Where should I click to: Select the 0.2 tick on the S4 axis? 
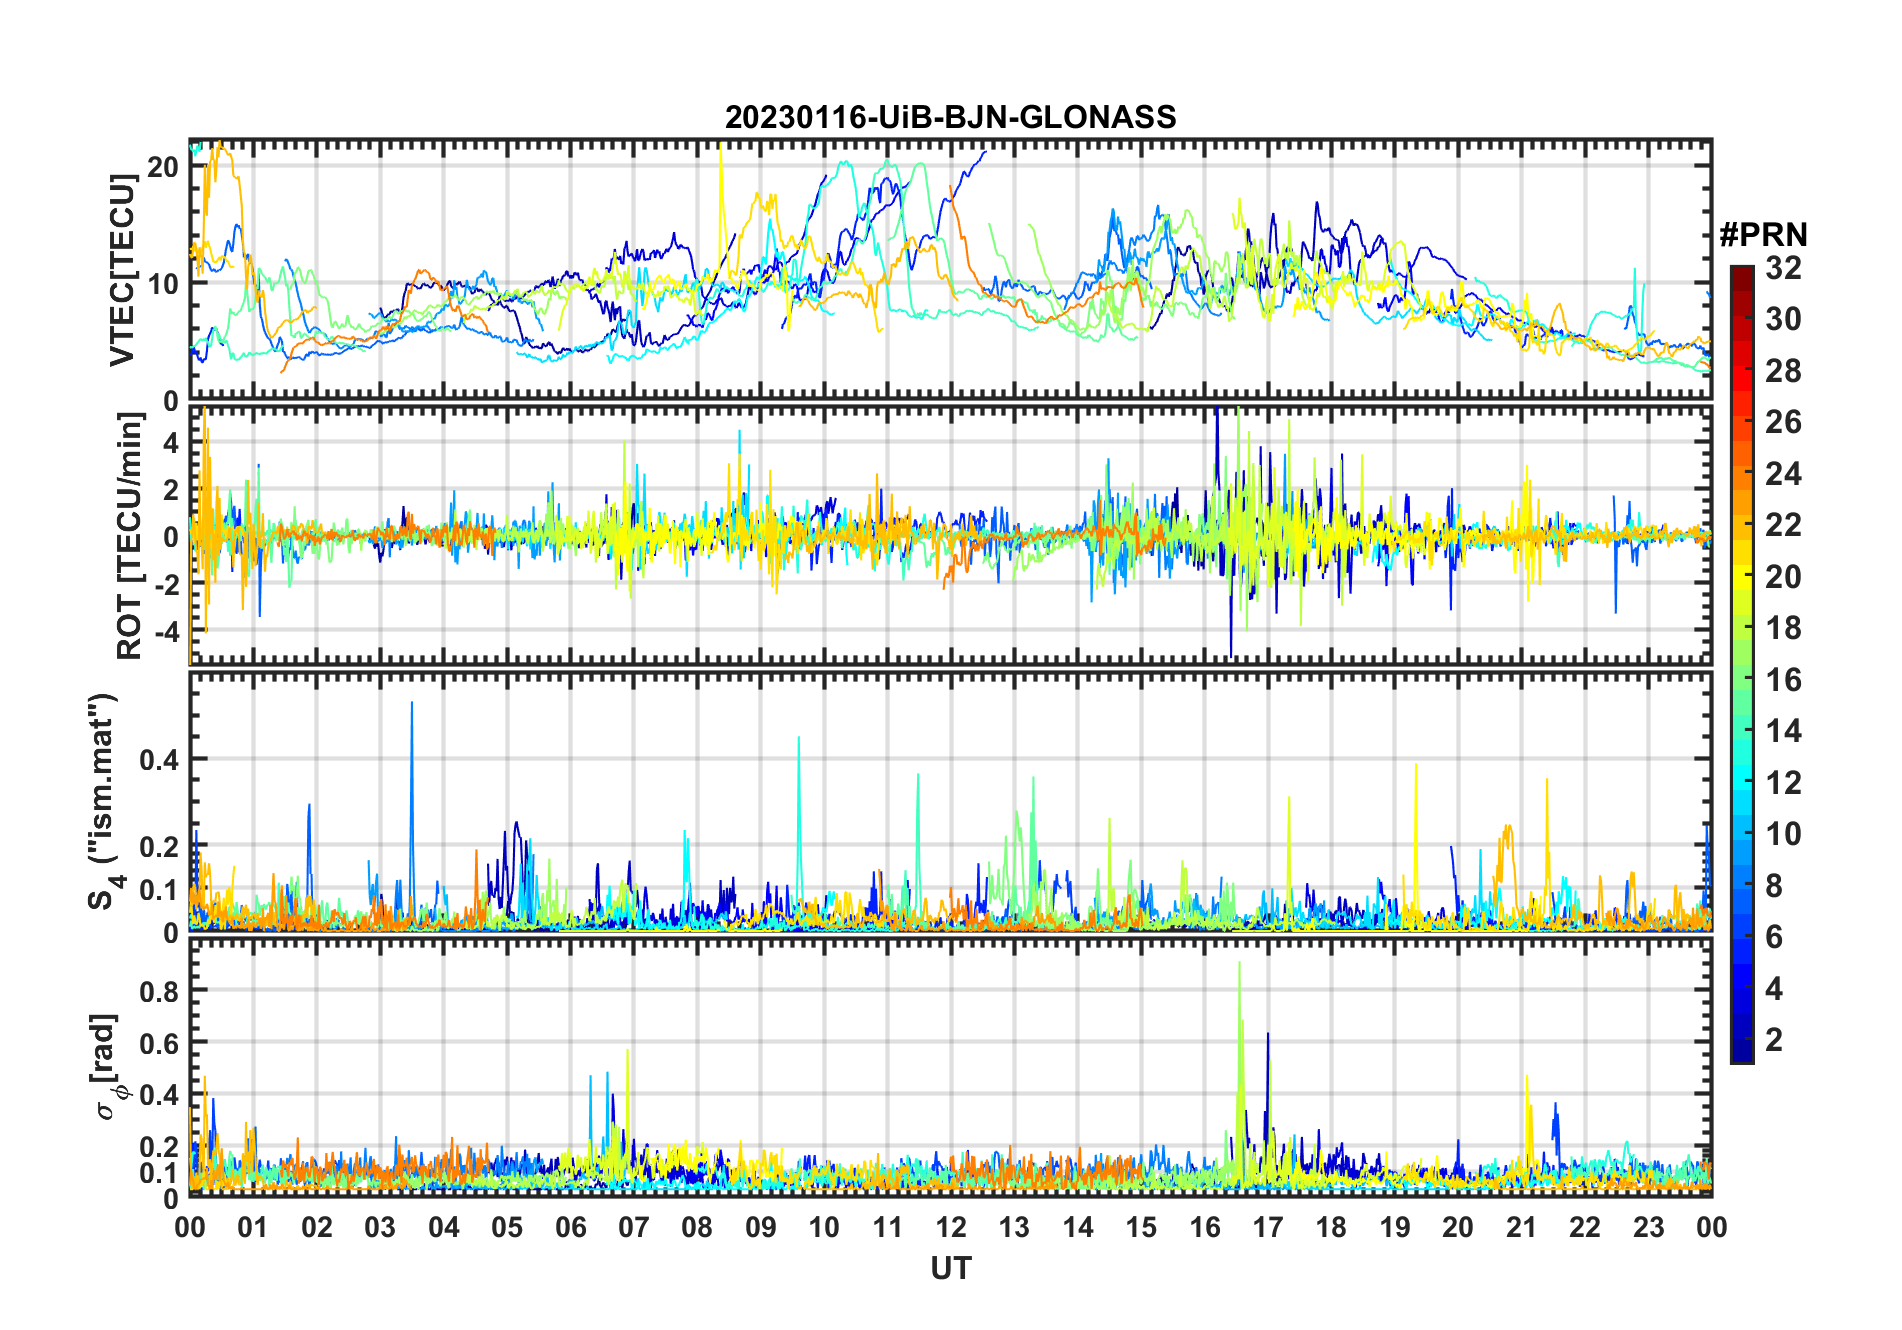[159, 846]
